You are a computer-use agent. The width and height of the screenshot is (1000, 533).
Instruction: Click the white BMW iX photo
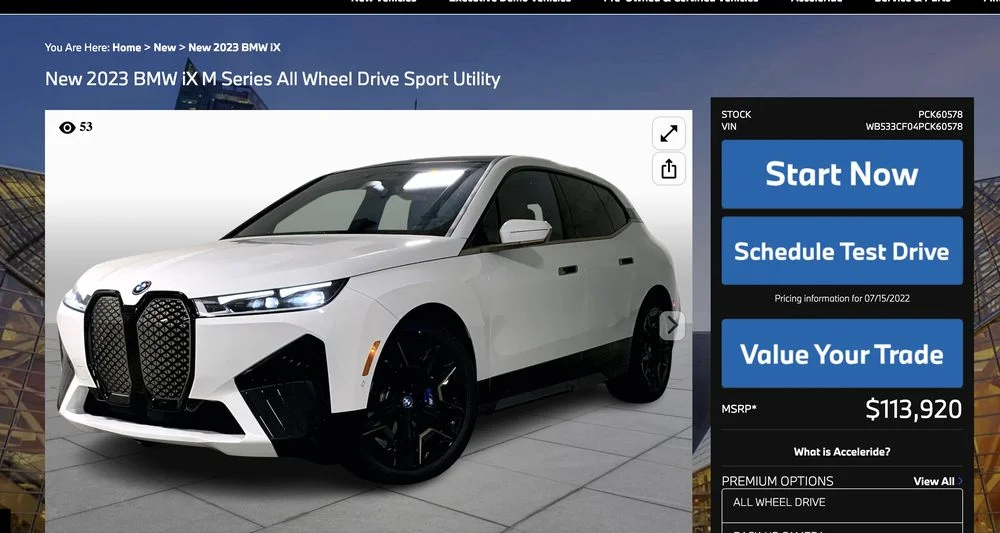(368, 321)
